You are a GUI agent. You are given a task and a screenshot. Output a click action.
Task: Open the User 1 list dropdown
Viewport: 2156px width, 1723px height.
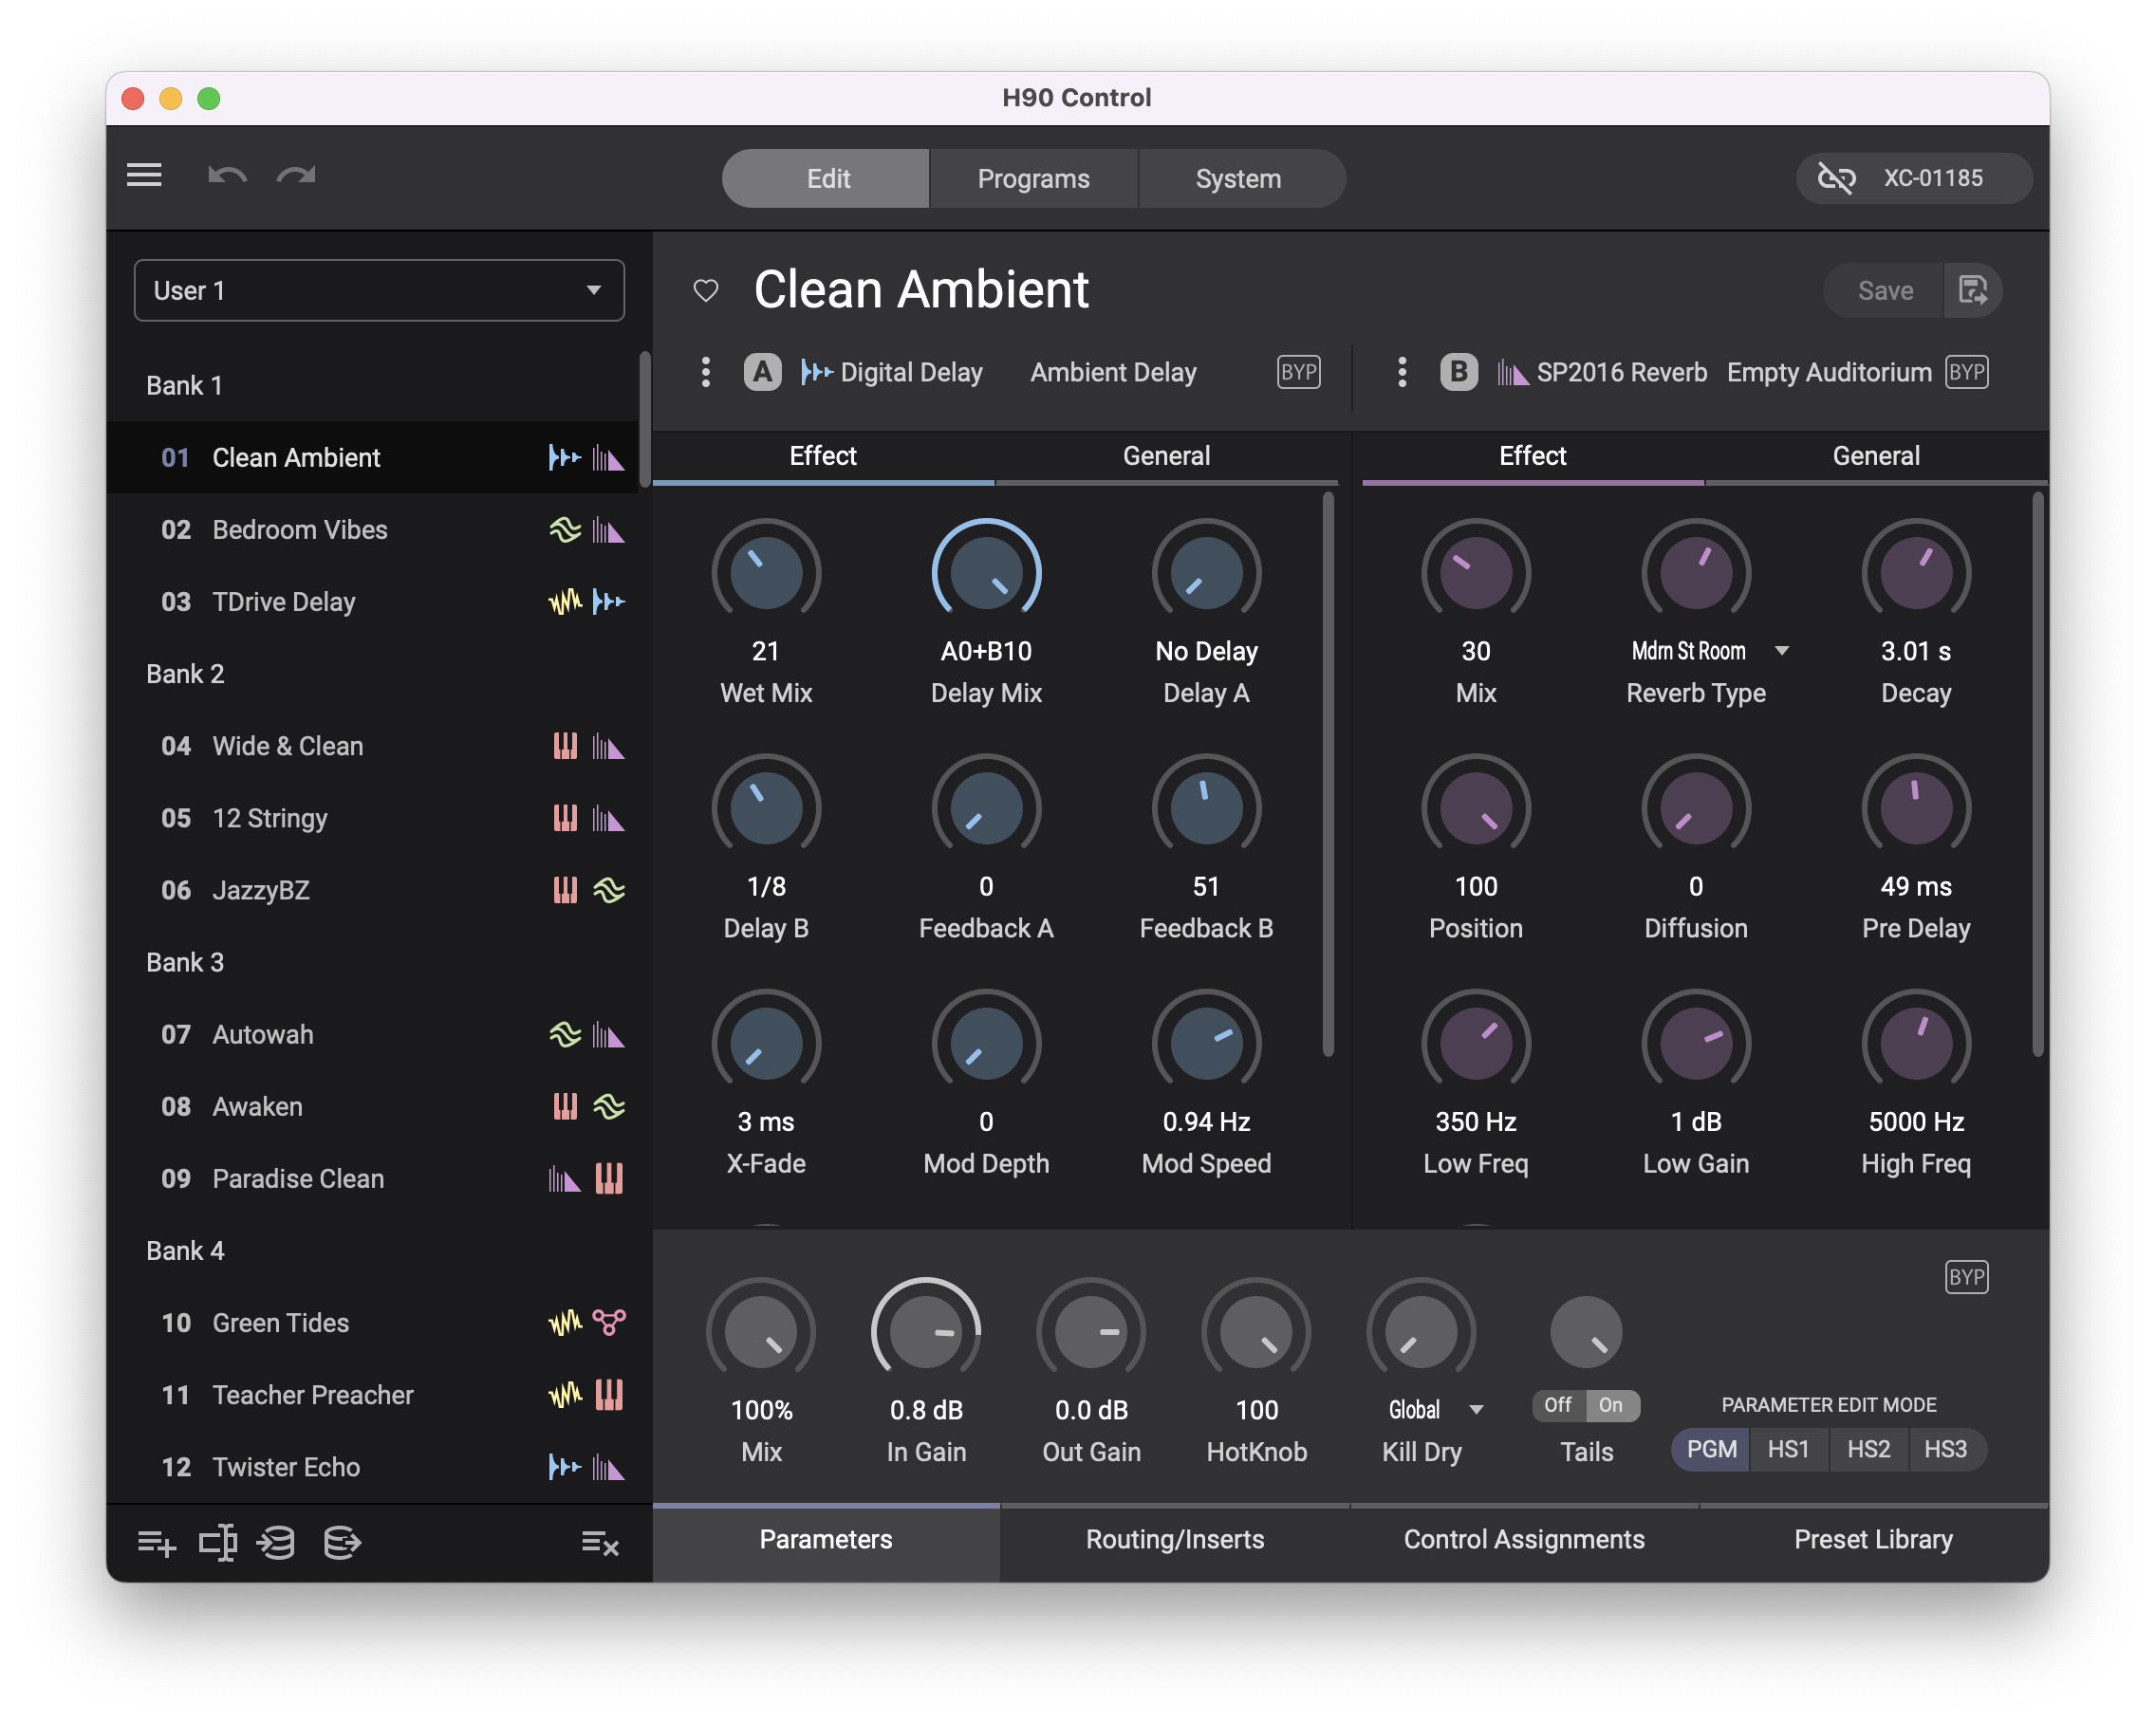click(379, 291)
